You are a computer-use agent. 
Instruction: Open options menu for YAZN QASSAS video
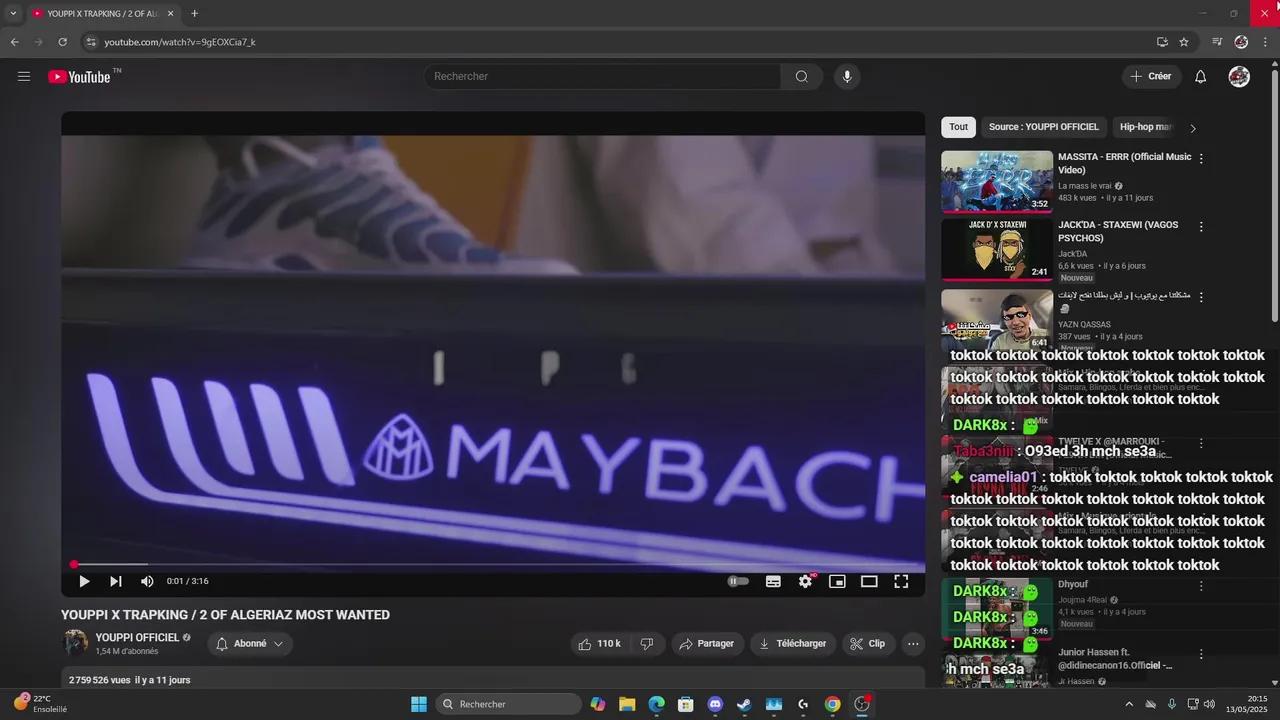1201,297
